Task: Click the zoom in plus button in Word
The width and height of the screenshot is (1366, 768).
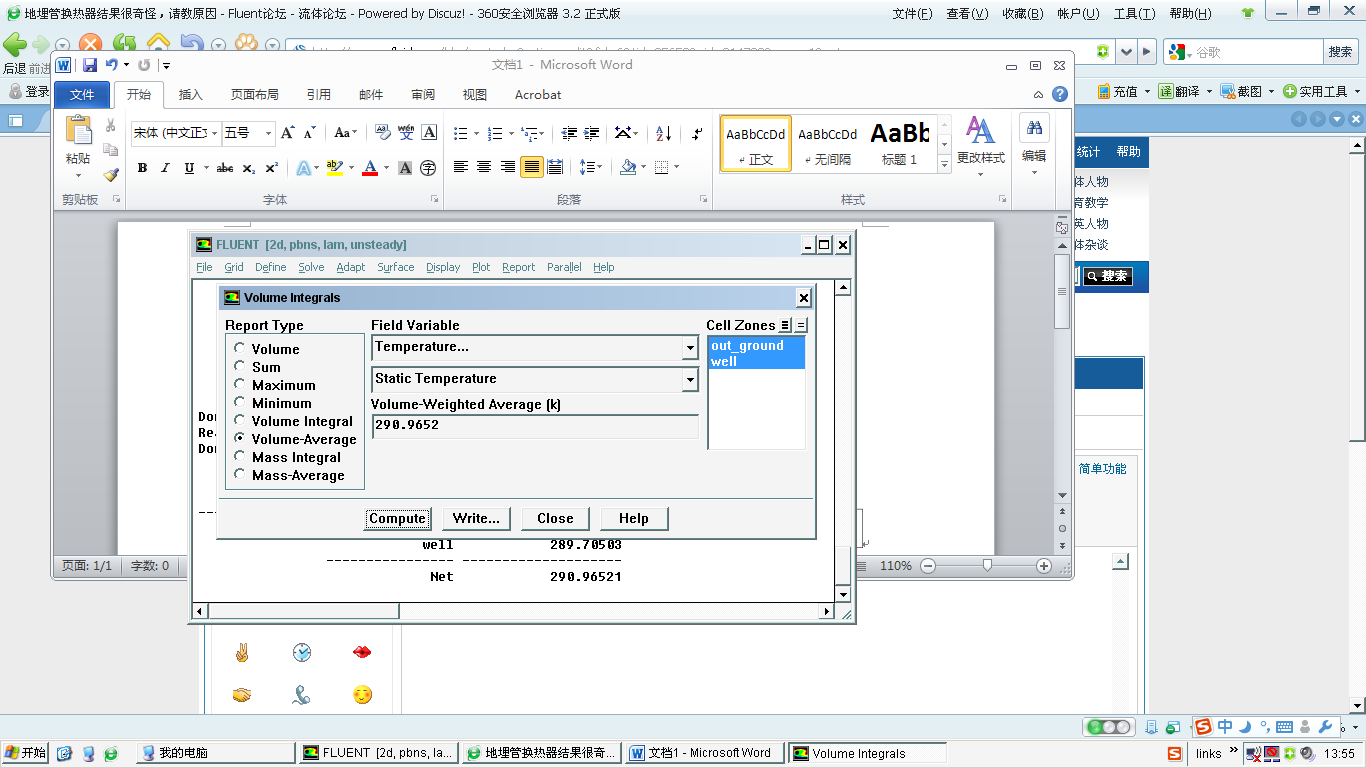Action: pyautogui.click(x=1044, y=566)
